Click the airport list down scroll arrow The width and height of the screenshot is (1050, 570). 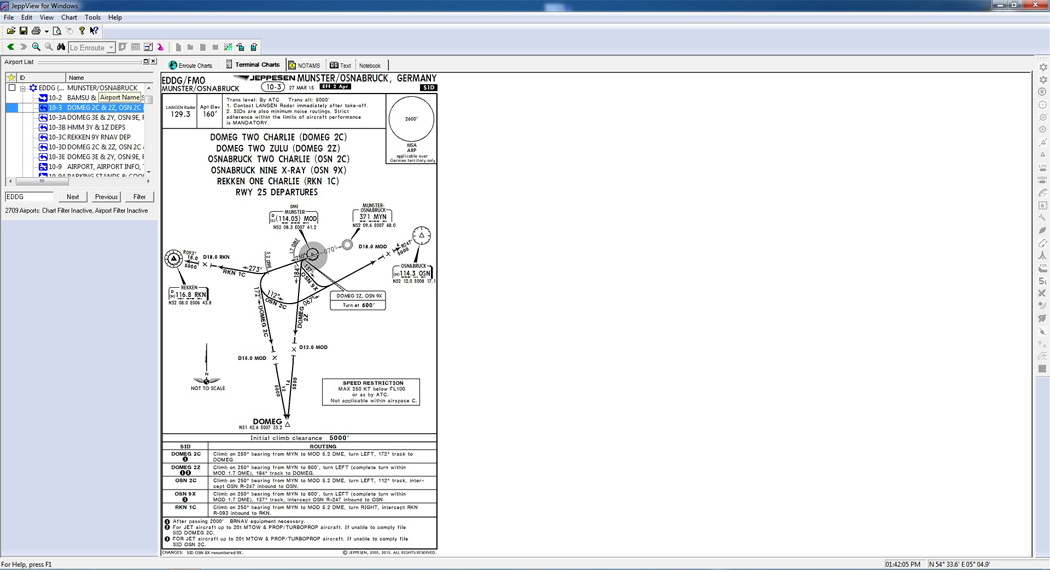coord(149,172)
